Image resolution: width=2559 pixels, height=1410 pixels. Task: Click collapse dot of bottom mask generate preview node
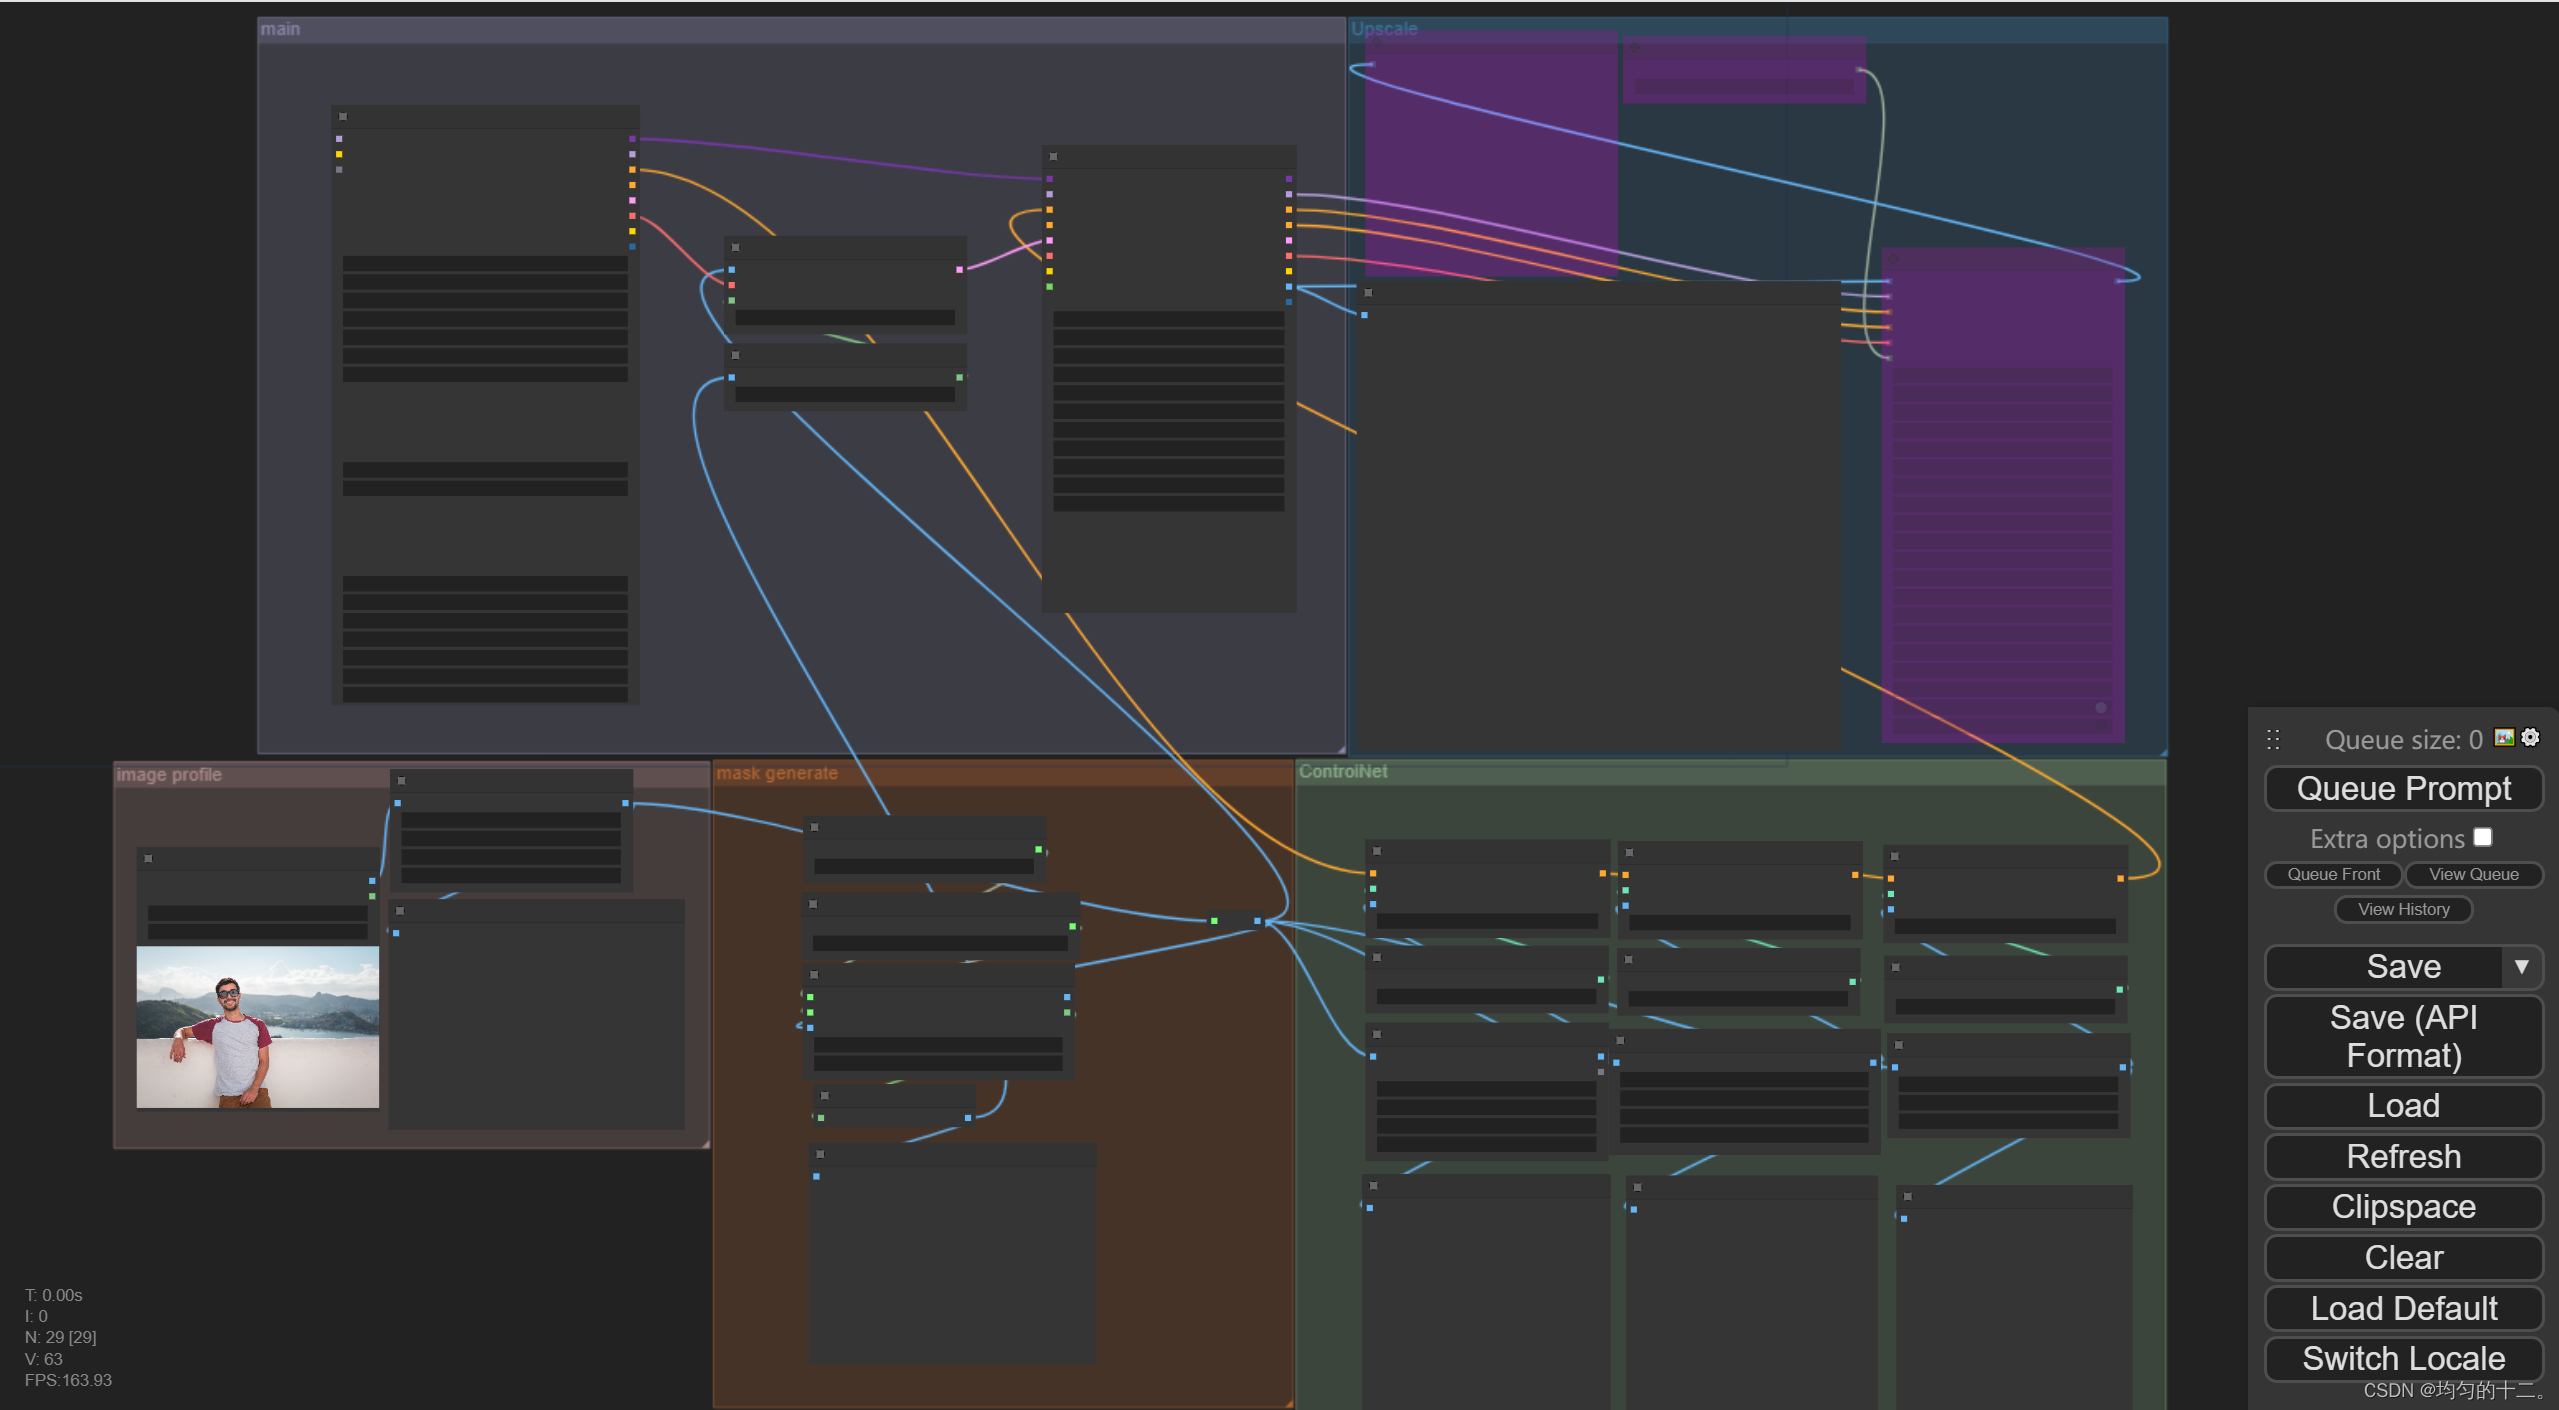(820, 1154)
